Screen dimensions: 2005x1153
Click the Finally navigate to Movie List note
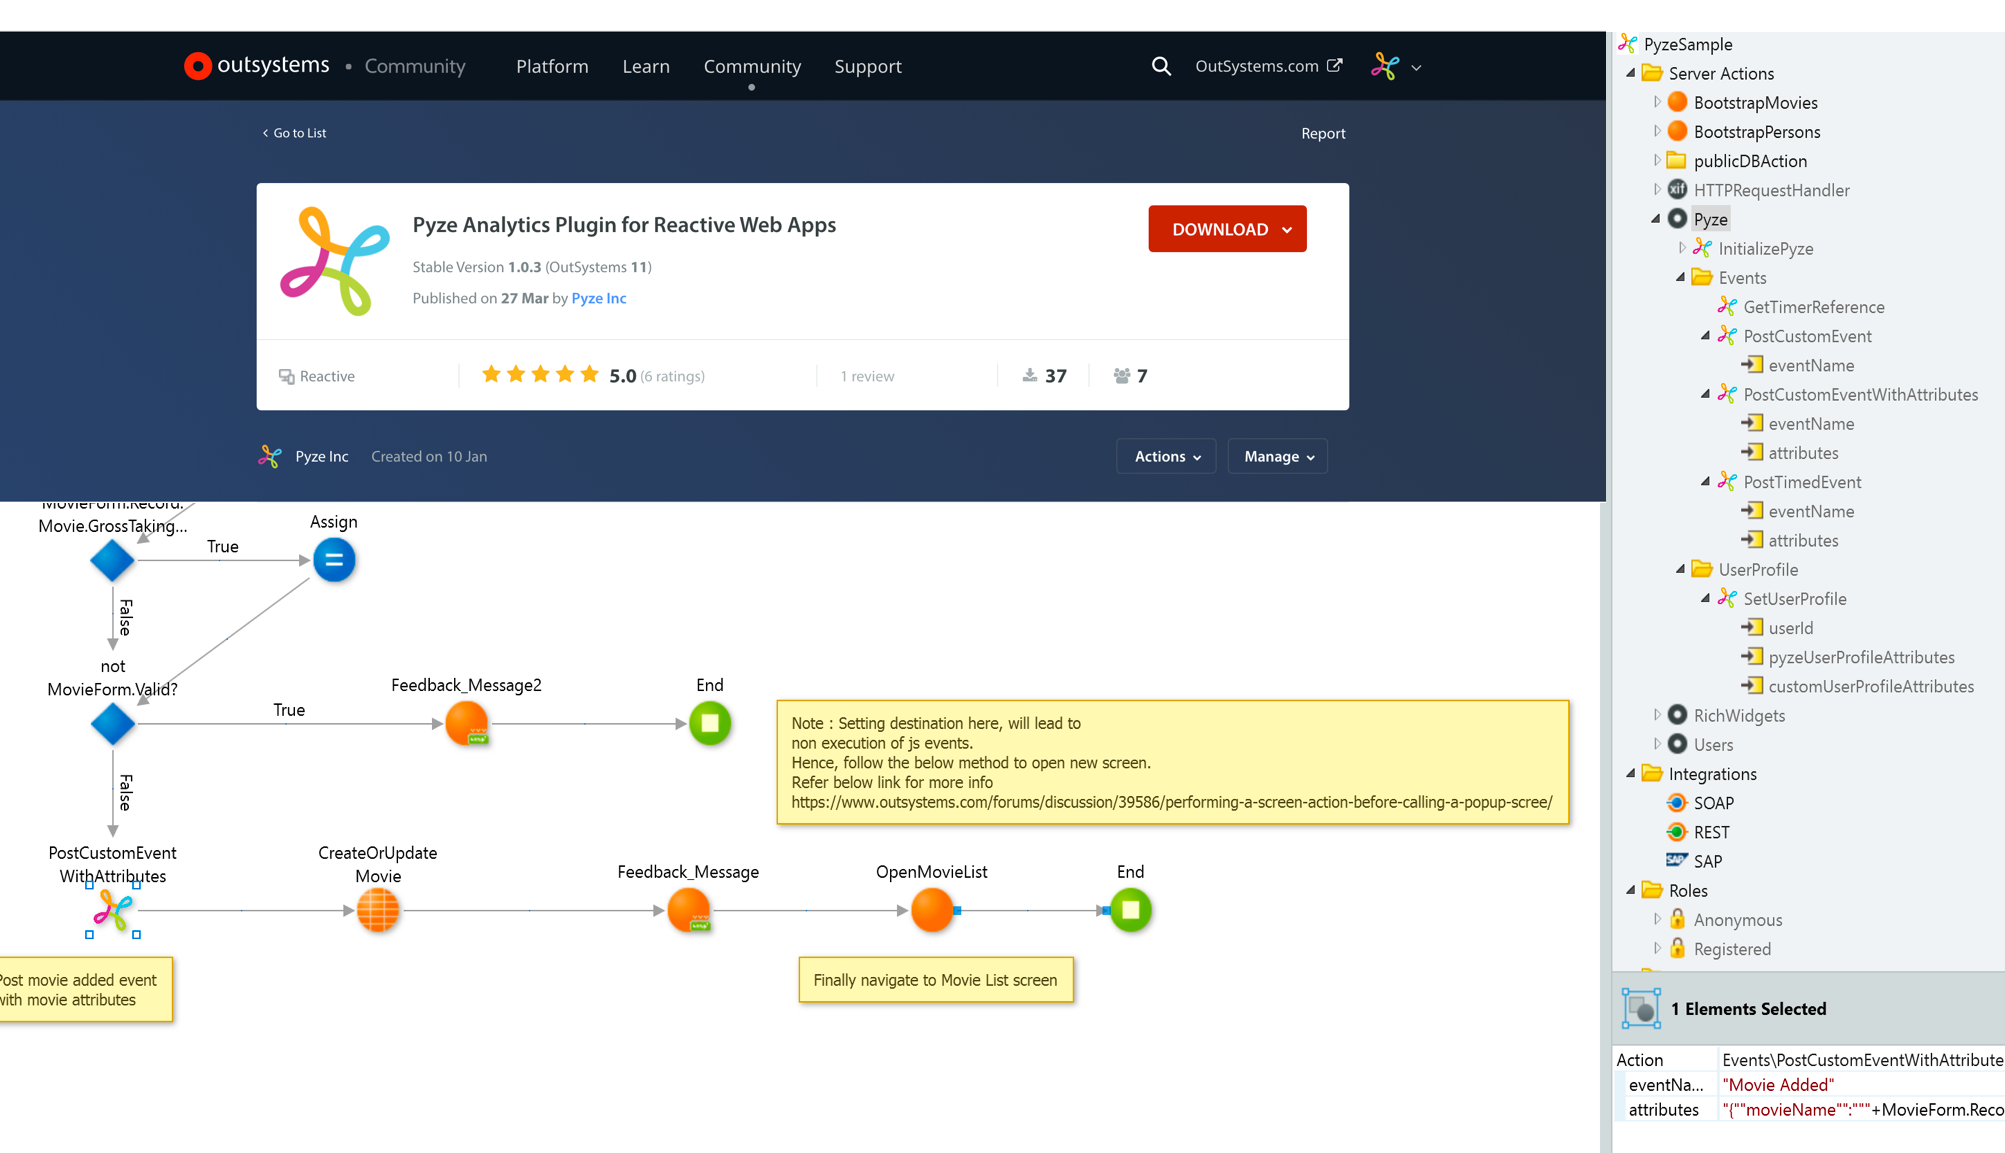pos(936,980)
